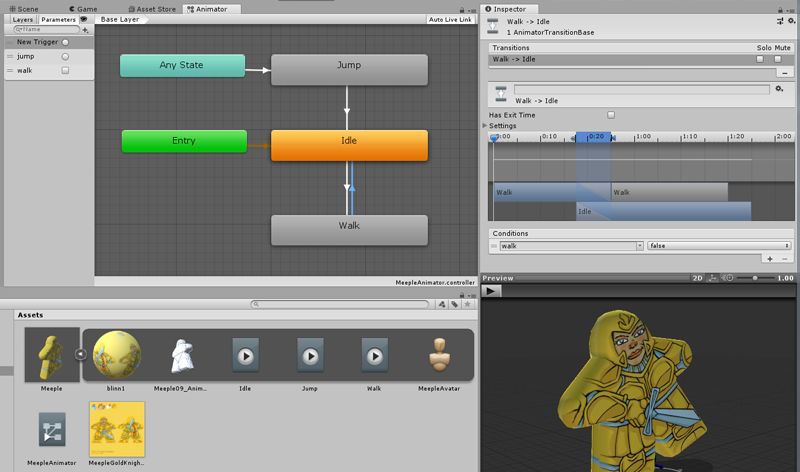Switch to the Parameters tab

point(58,19)
